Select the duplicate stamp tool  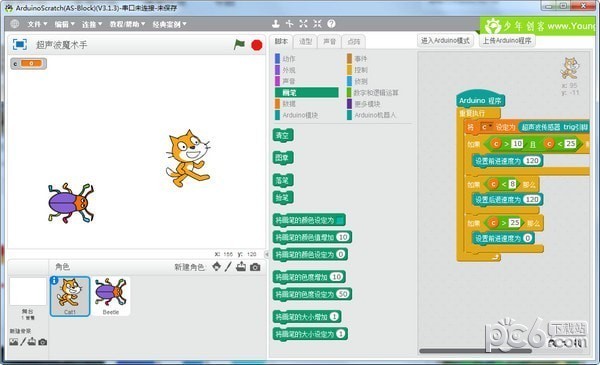tap(276, 24)
